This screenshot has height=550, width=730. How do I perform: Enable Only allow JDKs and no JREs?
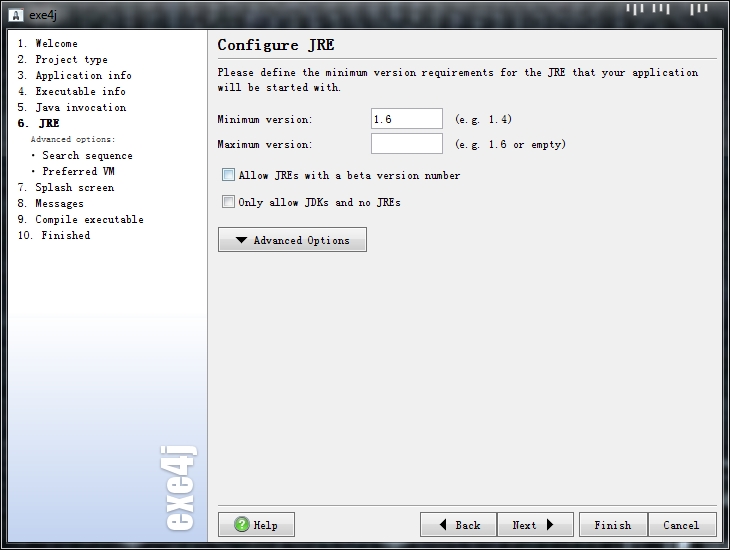(228, 202)
